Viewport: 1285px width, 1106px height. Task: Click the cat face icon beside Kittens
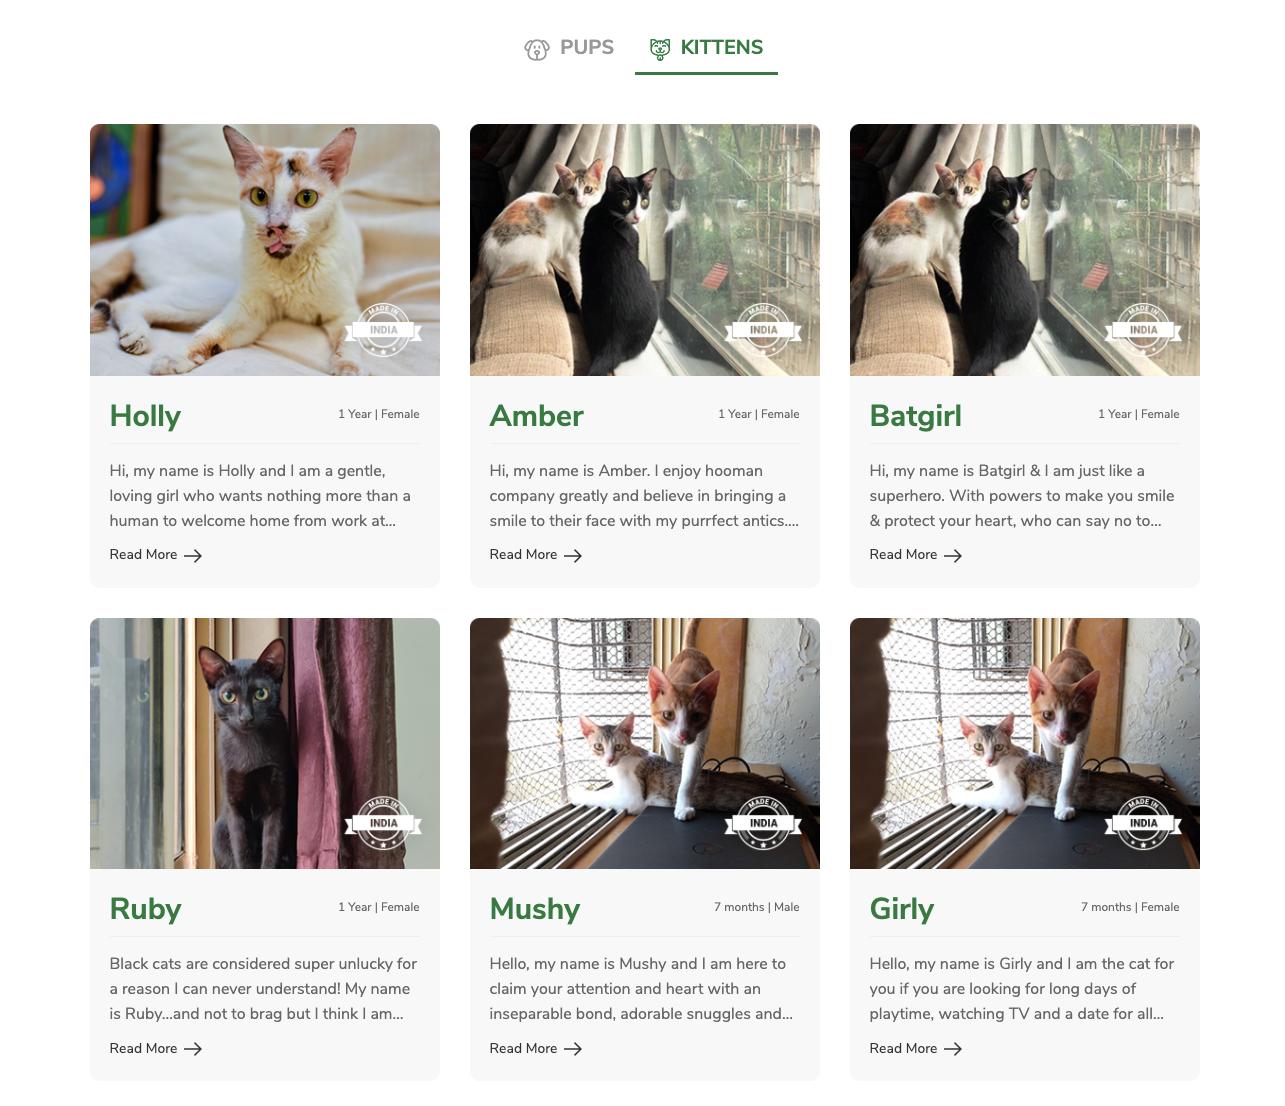[x=660, y=49]
